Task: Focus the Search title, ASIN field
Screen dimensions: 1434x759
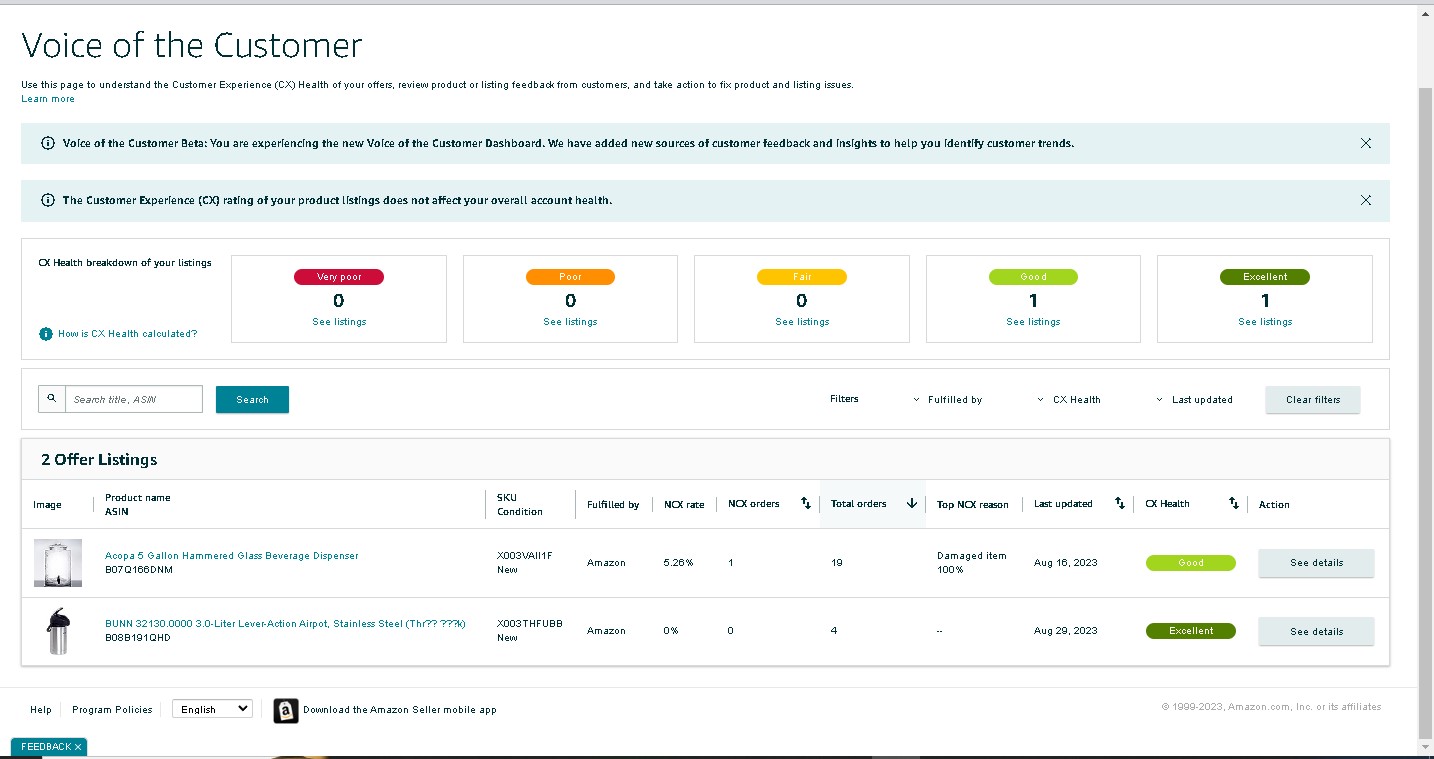Action: 134,399
